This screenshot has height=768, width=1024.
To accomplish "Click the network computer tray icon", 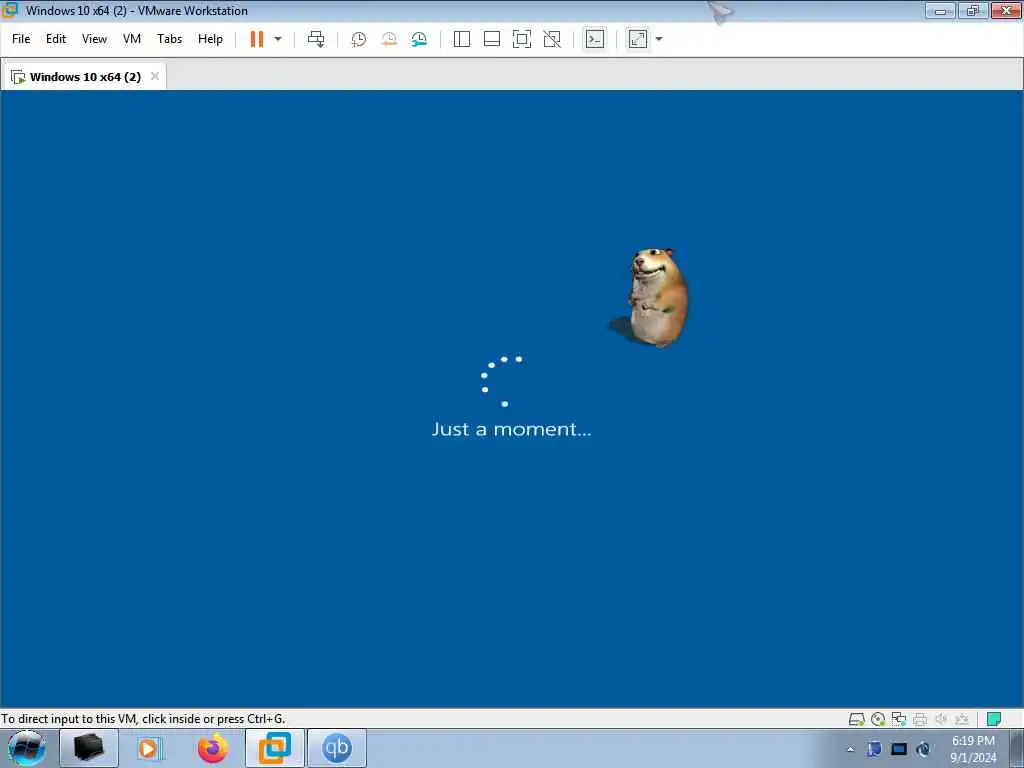I will [874, 749].
